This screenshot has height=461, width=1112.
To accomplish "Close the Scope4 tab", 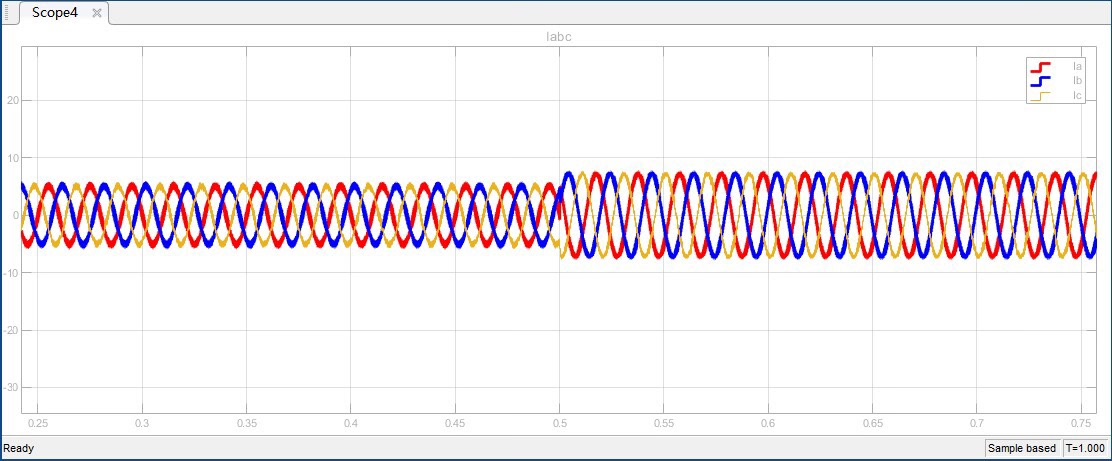I will 96,13.
